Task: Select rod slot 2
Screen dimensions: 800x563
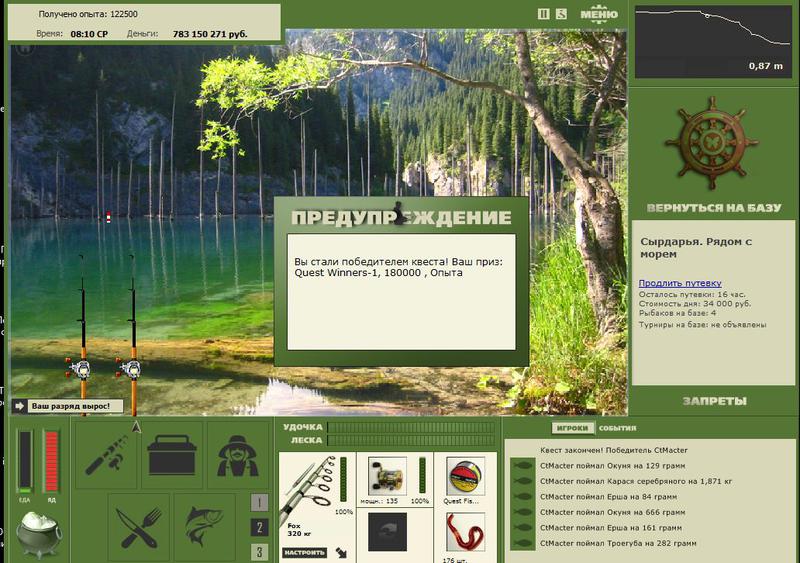Action: (259, 527)
